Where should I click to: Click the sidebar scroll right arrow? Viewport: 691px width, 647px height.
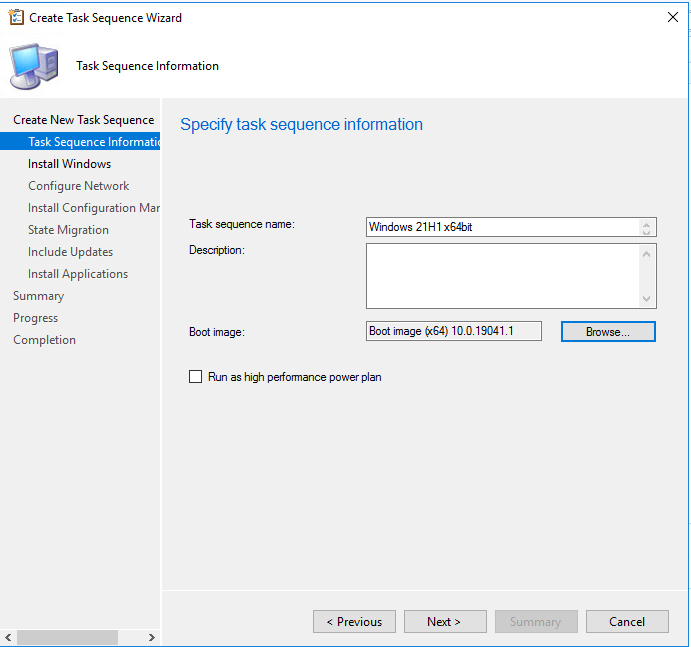[152, 637]
